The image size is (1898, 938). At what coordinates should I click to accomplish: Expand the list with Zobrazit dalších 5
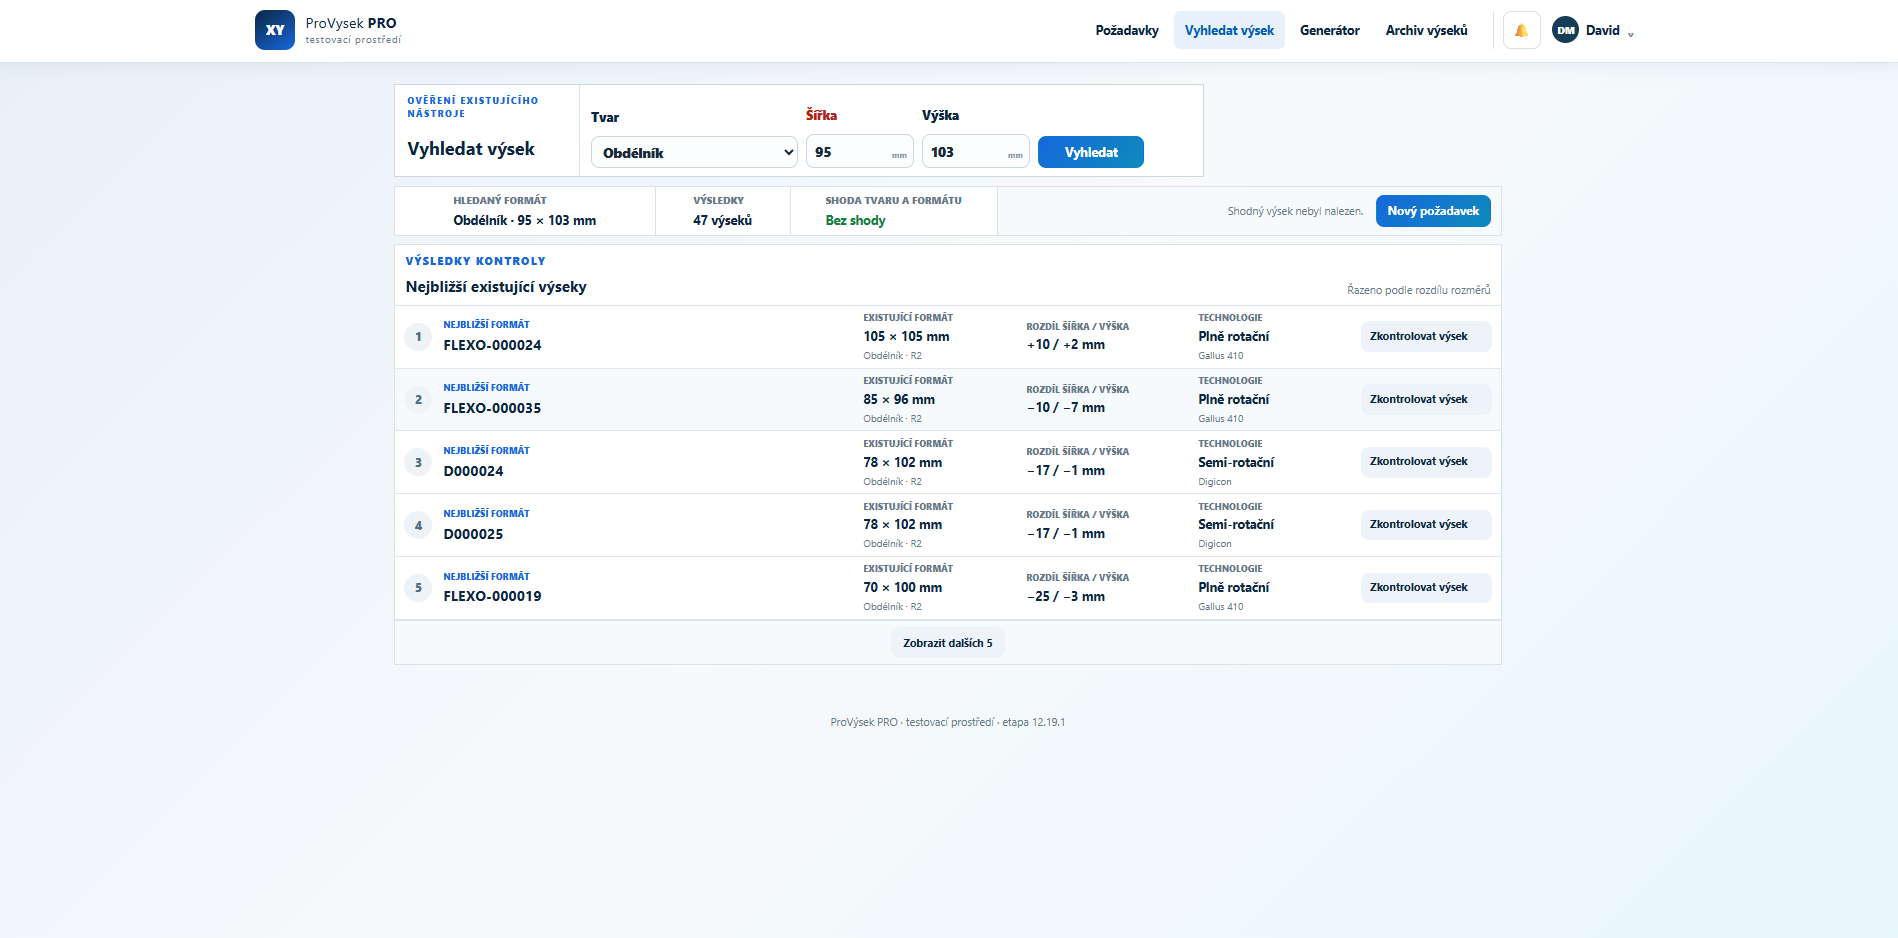(x=947, y=643)
